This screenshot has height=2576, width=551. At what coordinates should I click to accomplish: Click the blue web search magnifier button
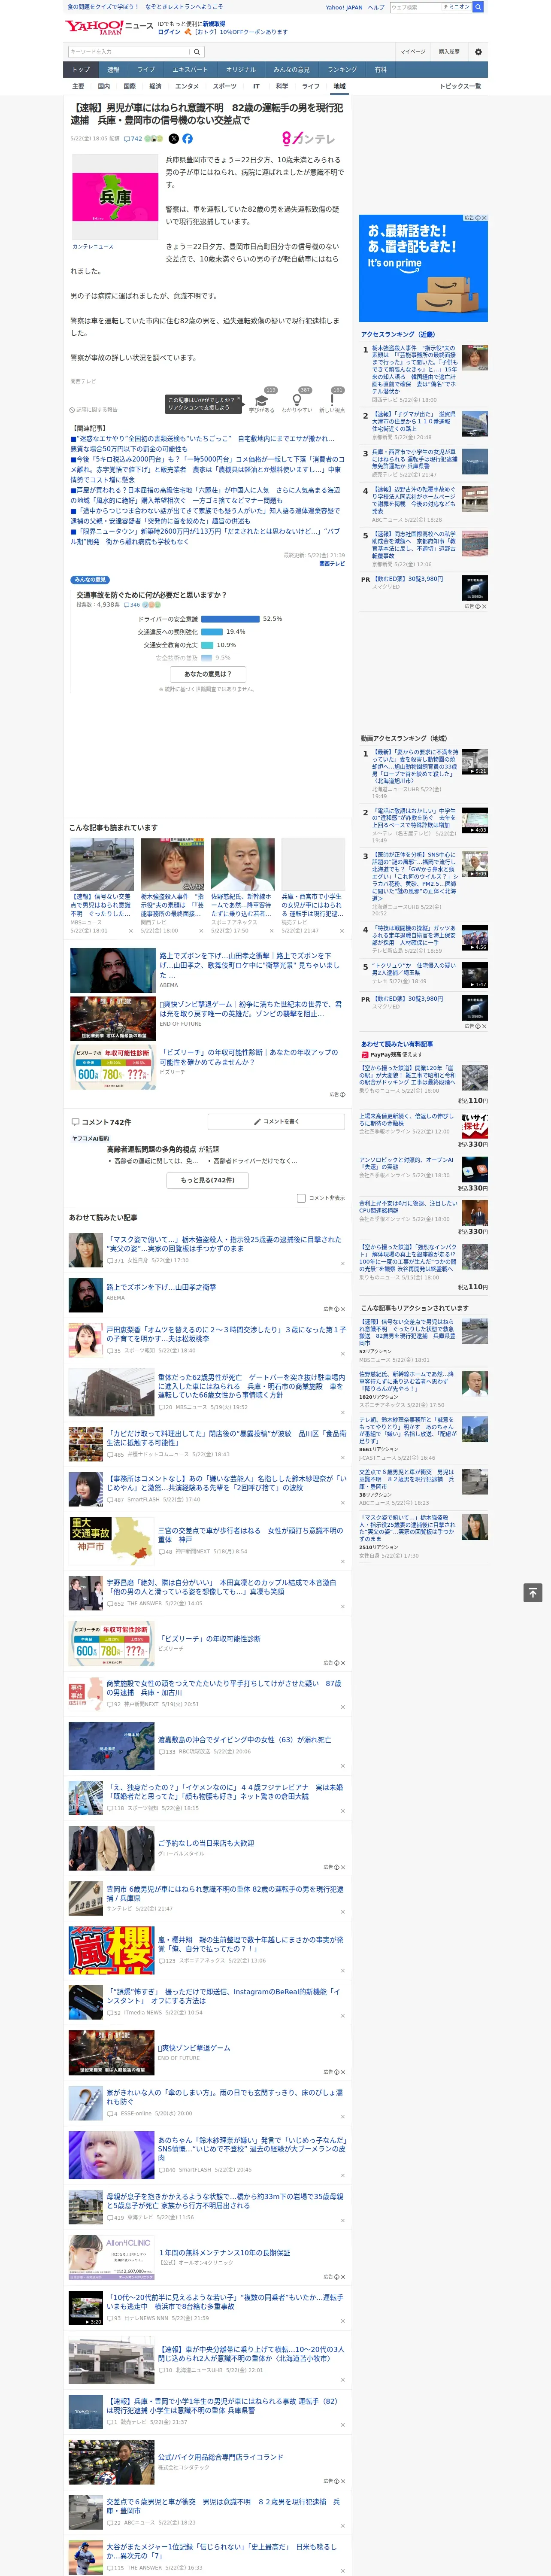click(478, 7)
